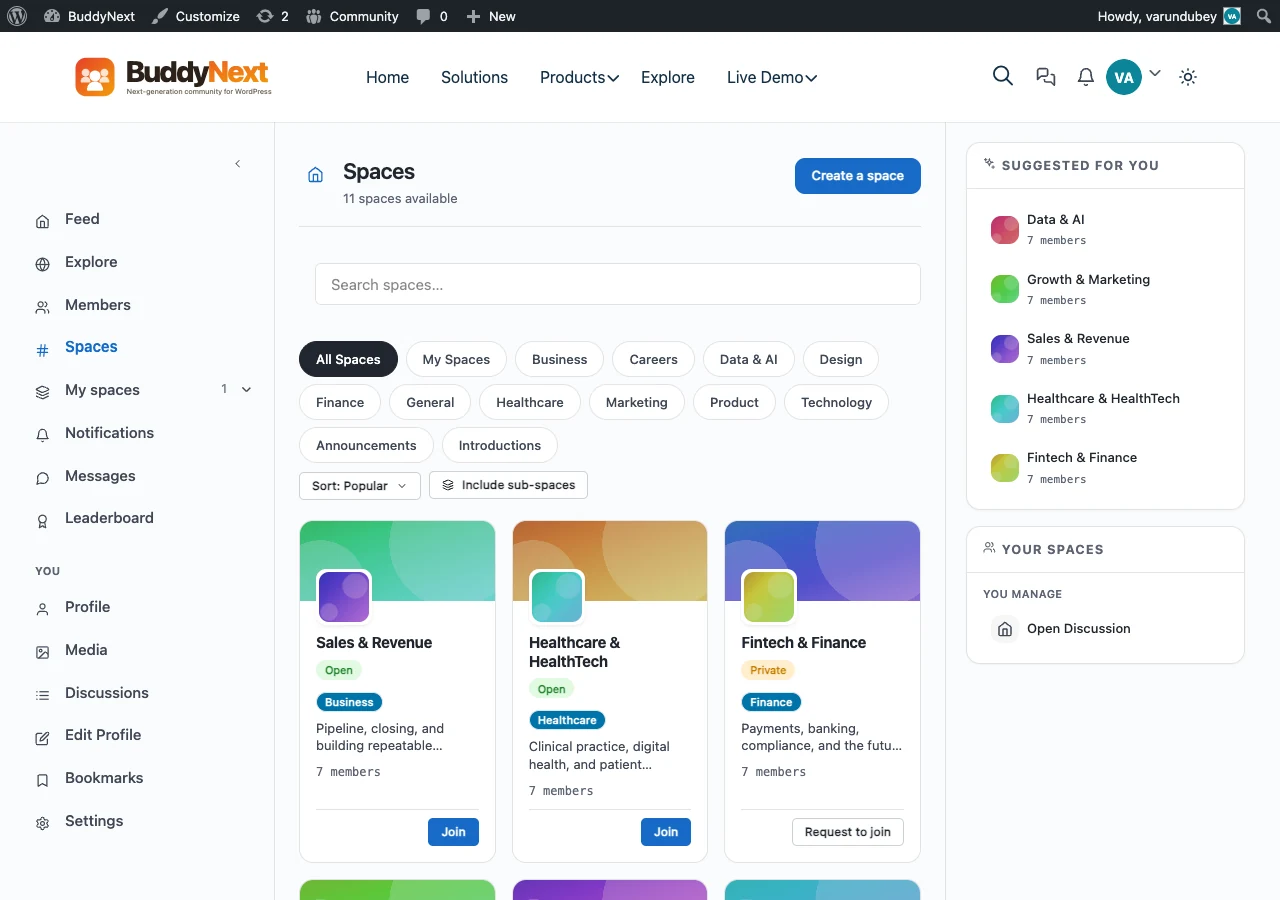Screen dimensions: 1280x900
Task: Click the Data & AI suggested space icon
Action: 1004,229
